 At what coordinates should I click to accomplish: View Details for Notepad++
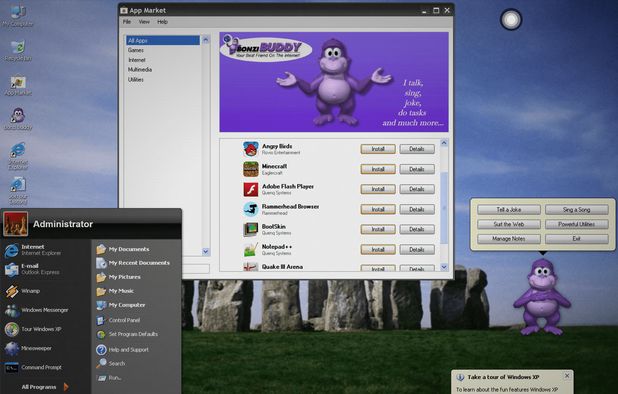(x=417, y=249)
